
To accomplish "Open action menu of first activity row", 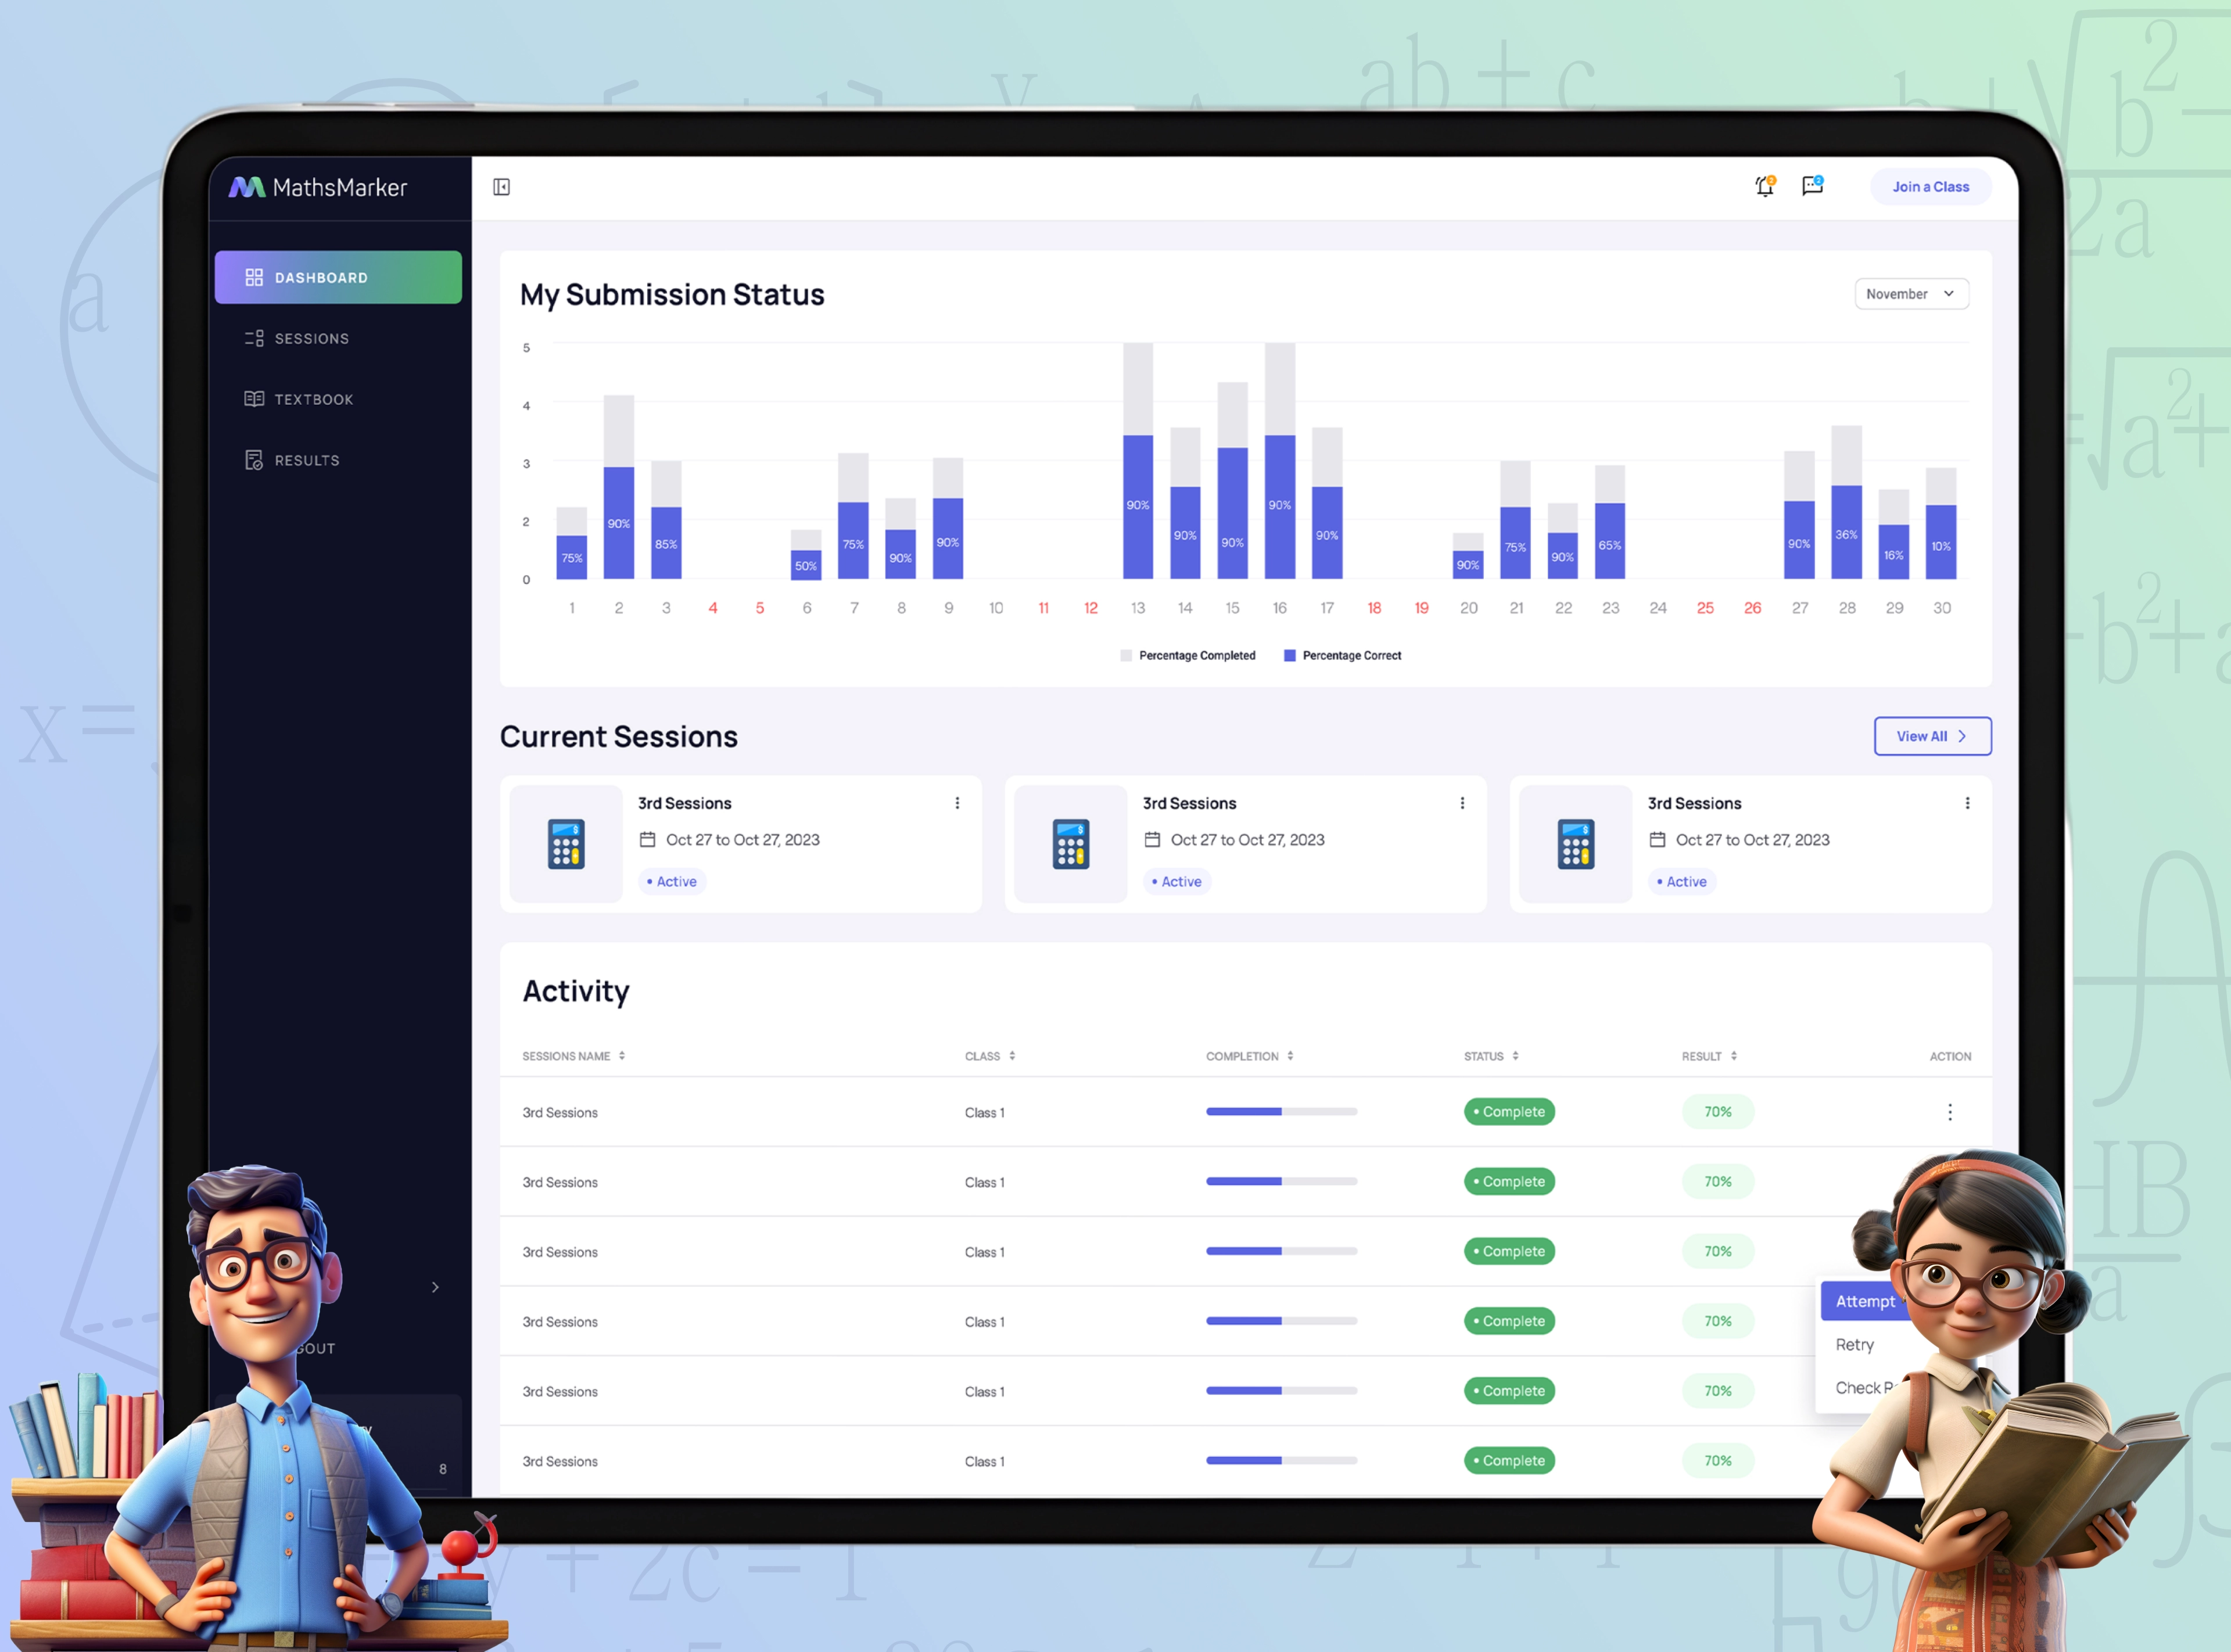I will pyautogui.click(x=1950, y=1112).
